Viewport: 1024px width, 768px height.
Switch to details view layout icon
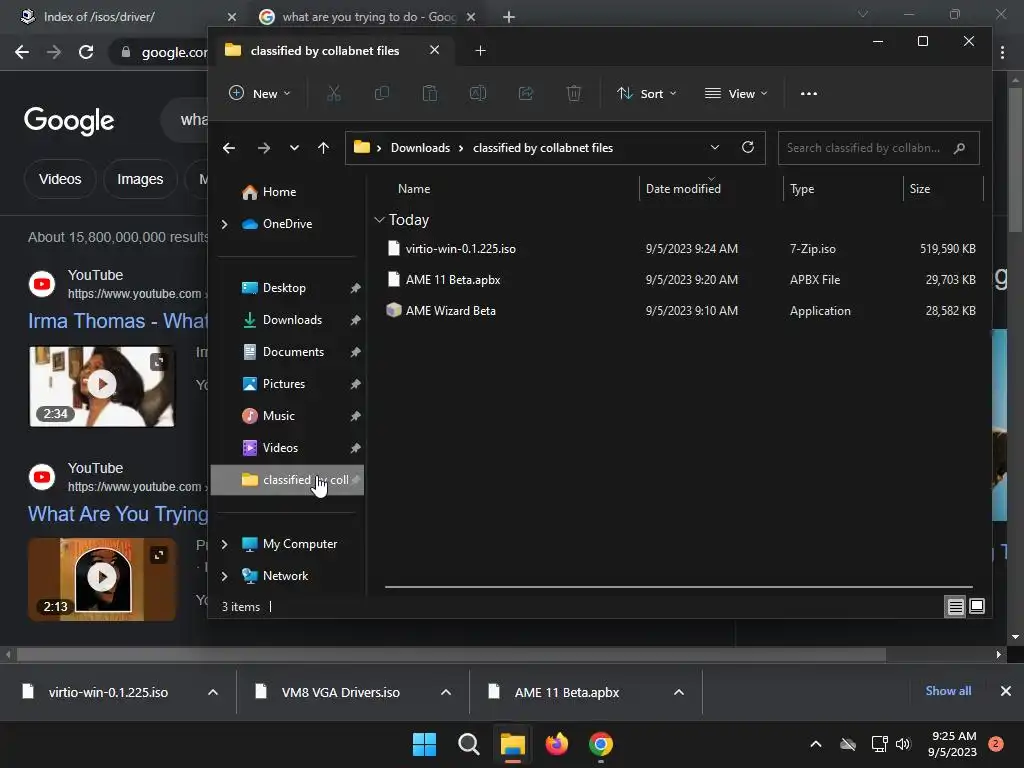click(955, 607)
